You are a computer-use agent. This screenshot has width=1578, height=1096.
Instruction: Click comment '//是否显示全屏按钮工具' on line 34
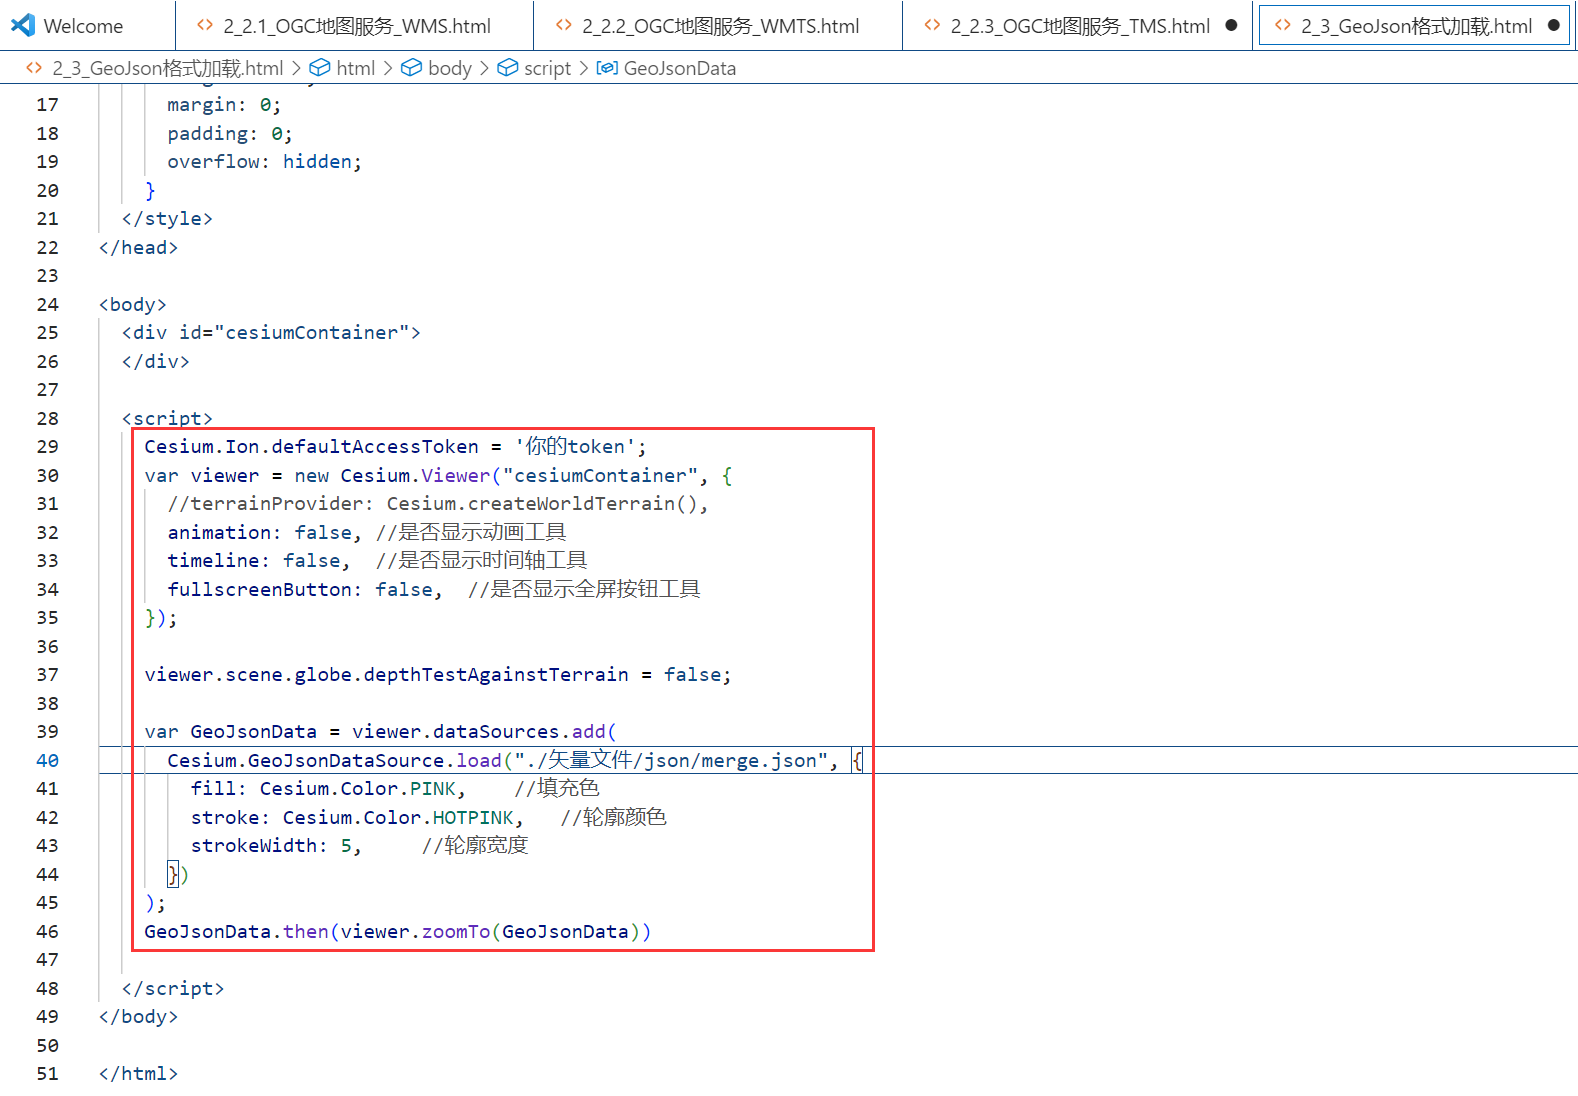point(584,590)
